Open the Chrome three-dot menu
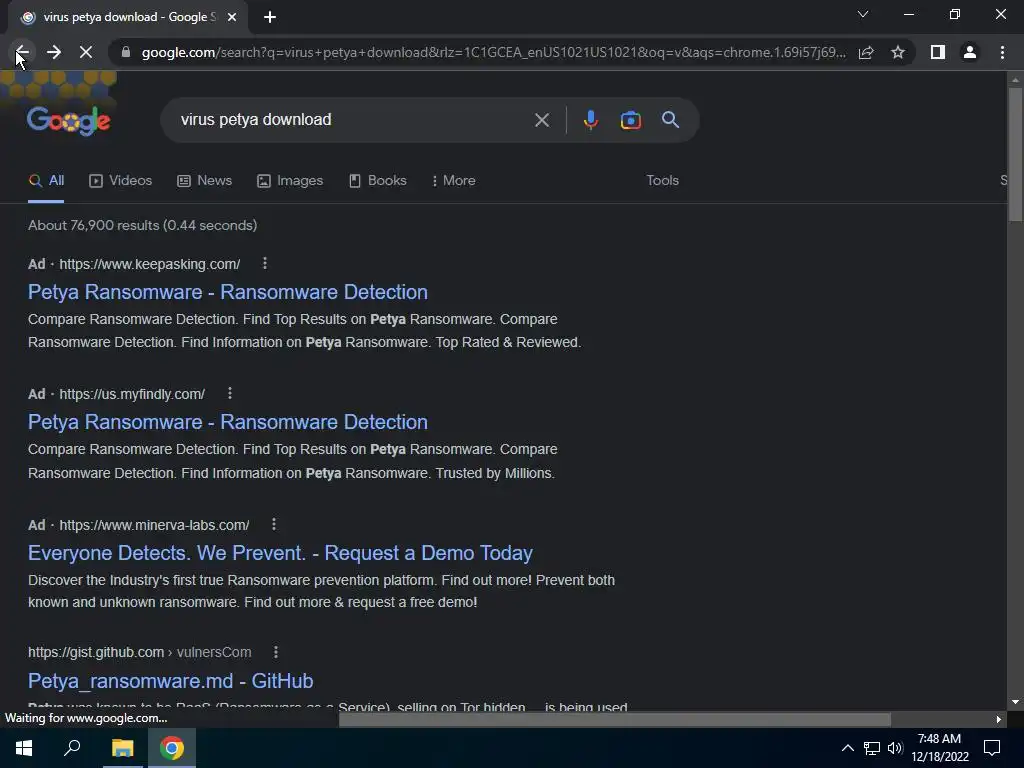1024x768 pixels. pos(1002,52)
